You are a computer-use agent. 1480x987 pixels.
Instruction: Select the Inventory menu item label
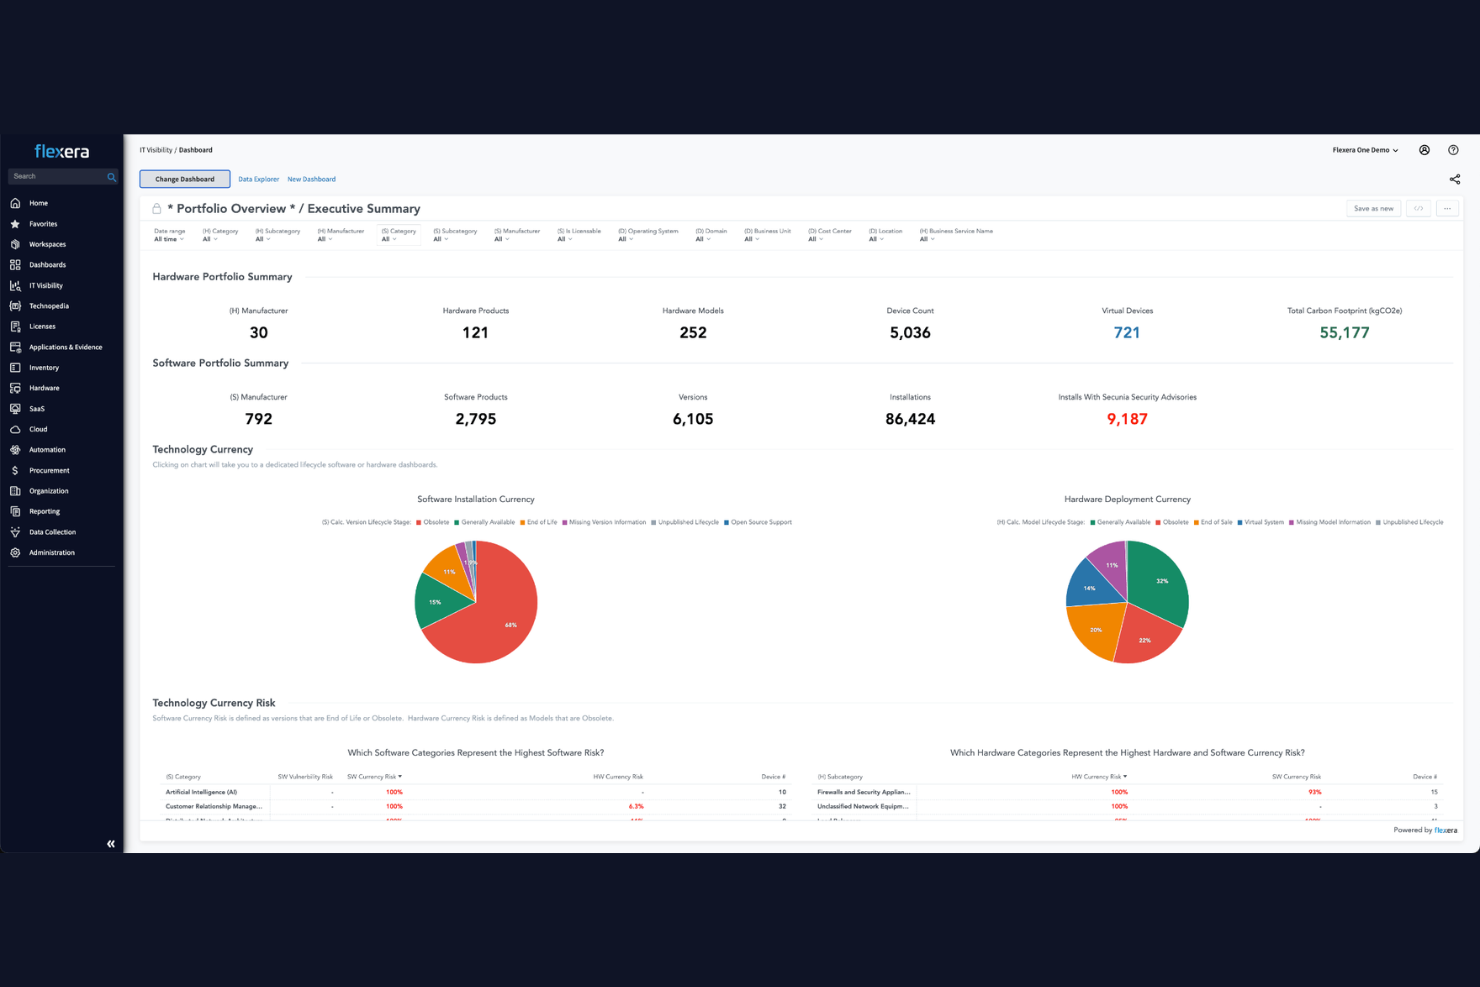[44, 368]
